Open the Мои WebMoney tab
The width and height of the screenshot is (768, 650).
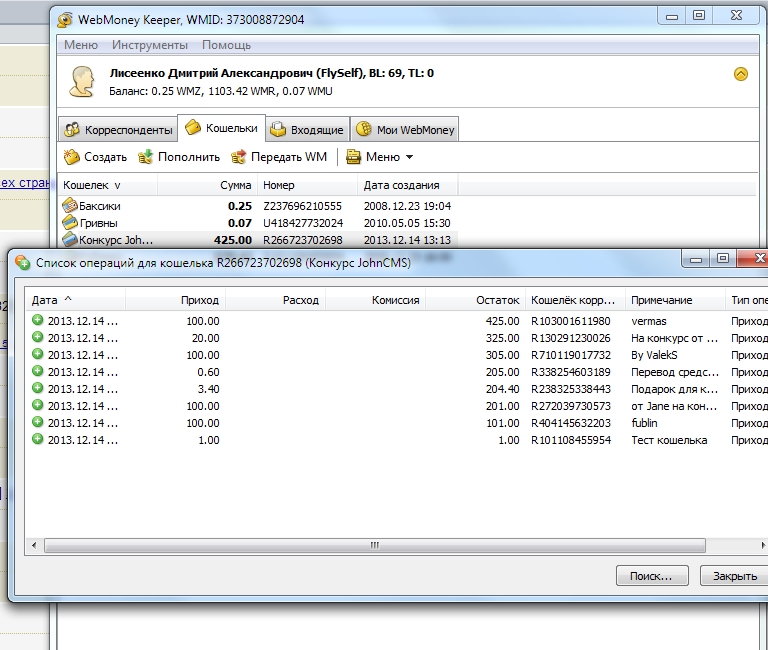pyautogui.click(x=405, y=130)
